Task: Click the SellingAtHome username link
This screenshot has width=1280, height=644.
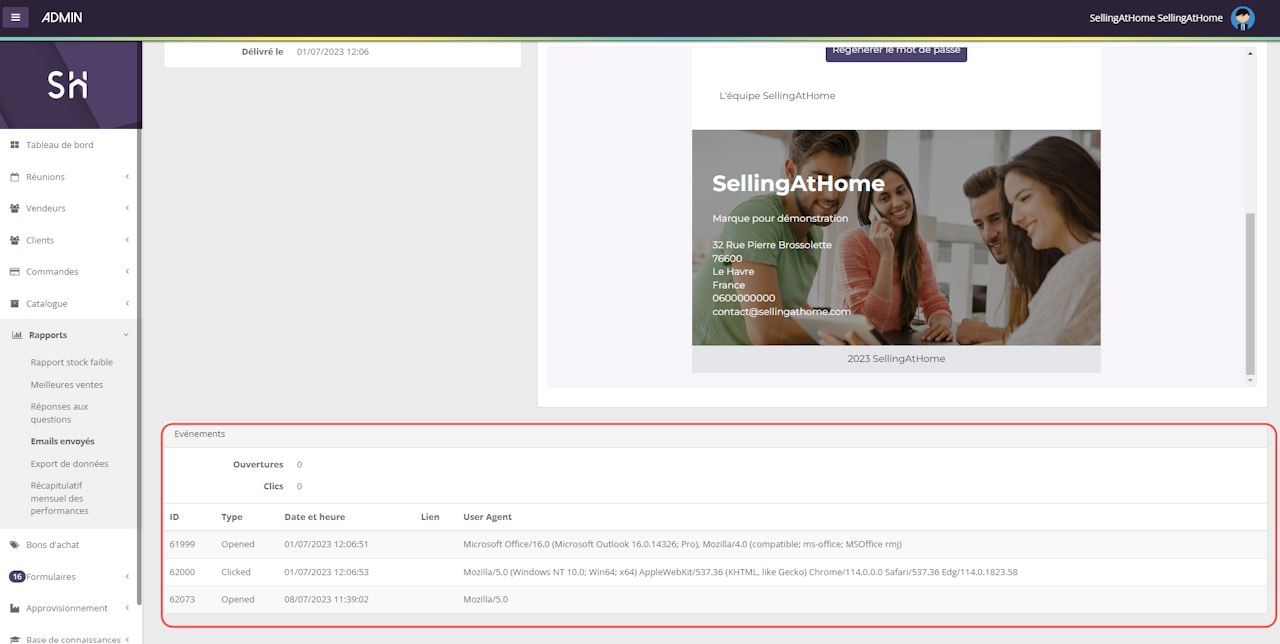Action: 1155,18
